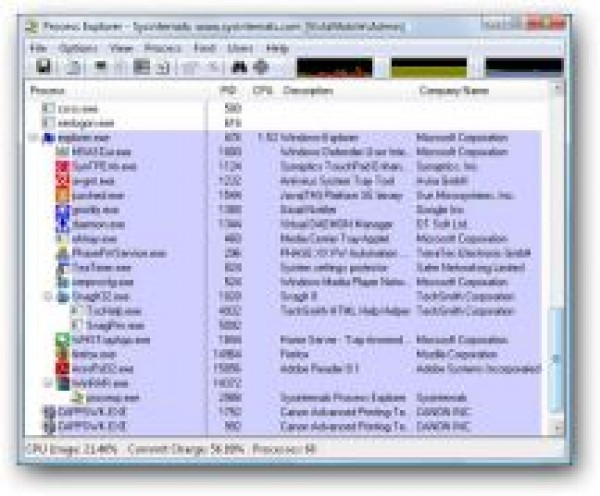The width and height of the screenshot is (600, 496).
Task: Open the Find menu
Action: tap(204, 48)
